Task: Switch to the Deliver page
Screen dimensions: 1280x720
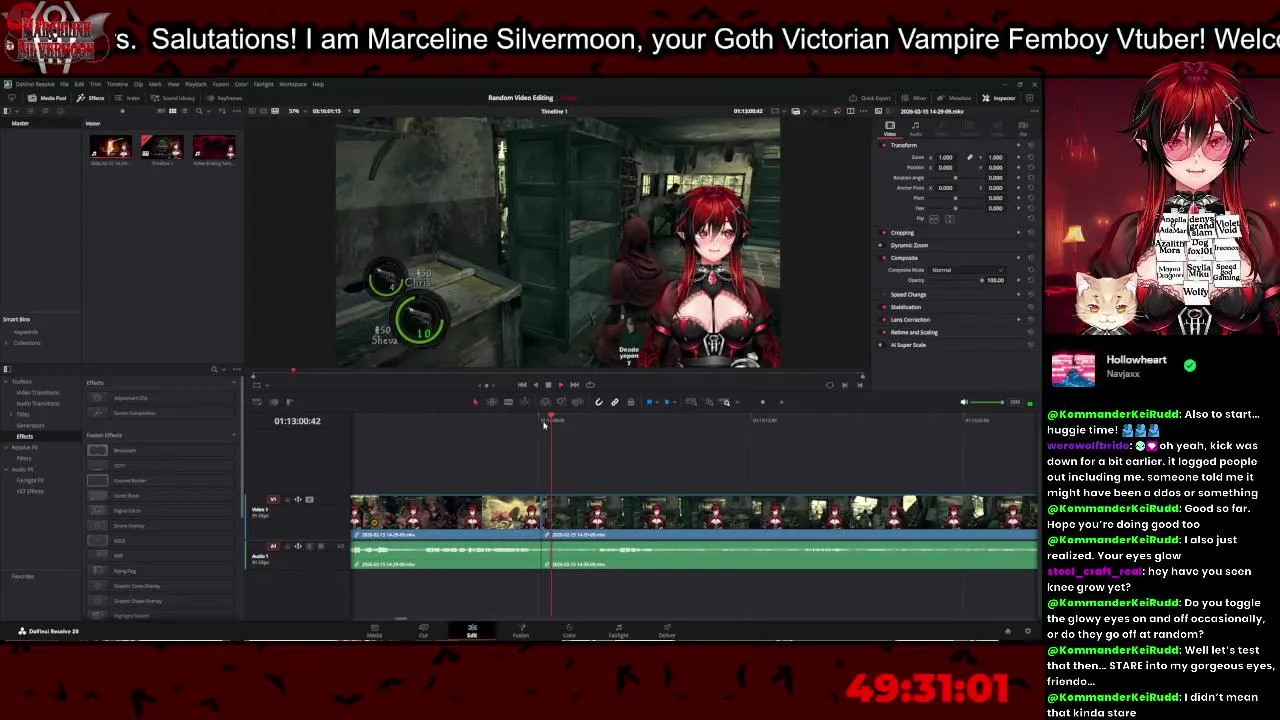Action: click(667, 632)
